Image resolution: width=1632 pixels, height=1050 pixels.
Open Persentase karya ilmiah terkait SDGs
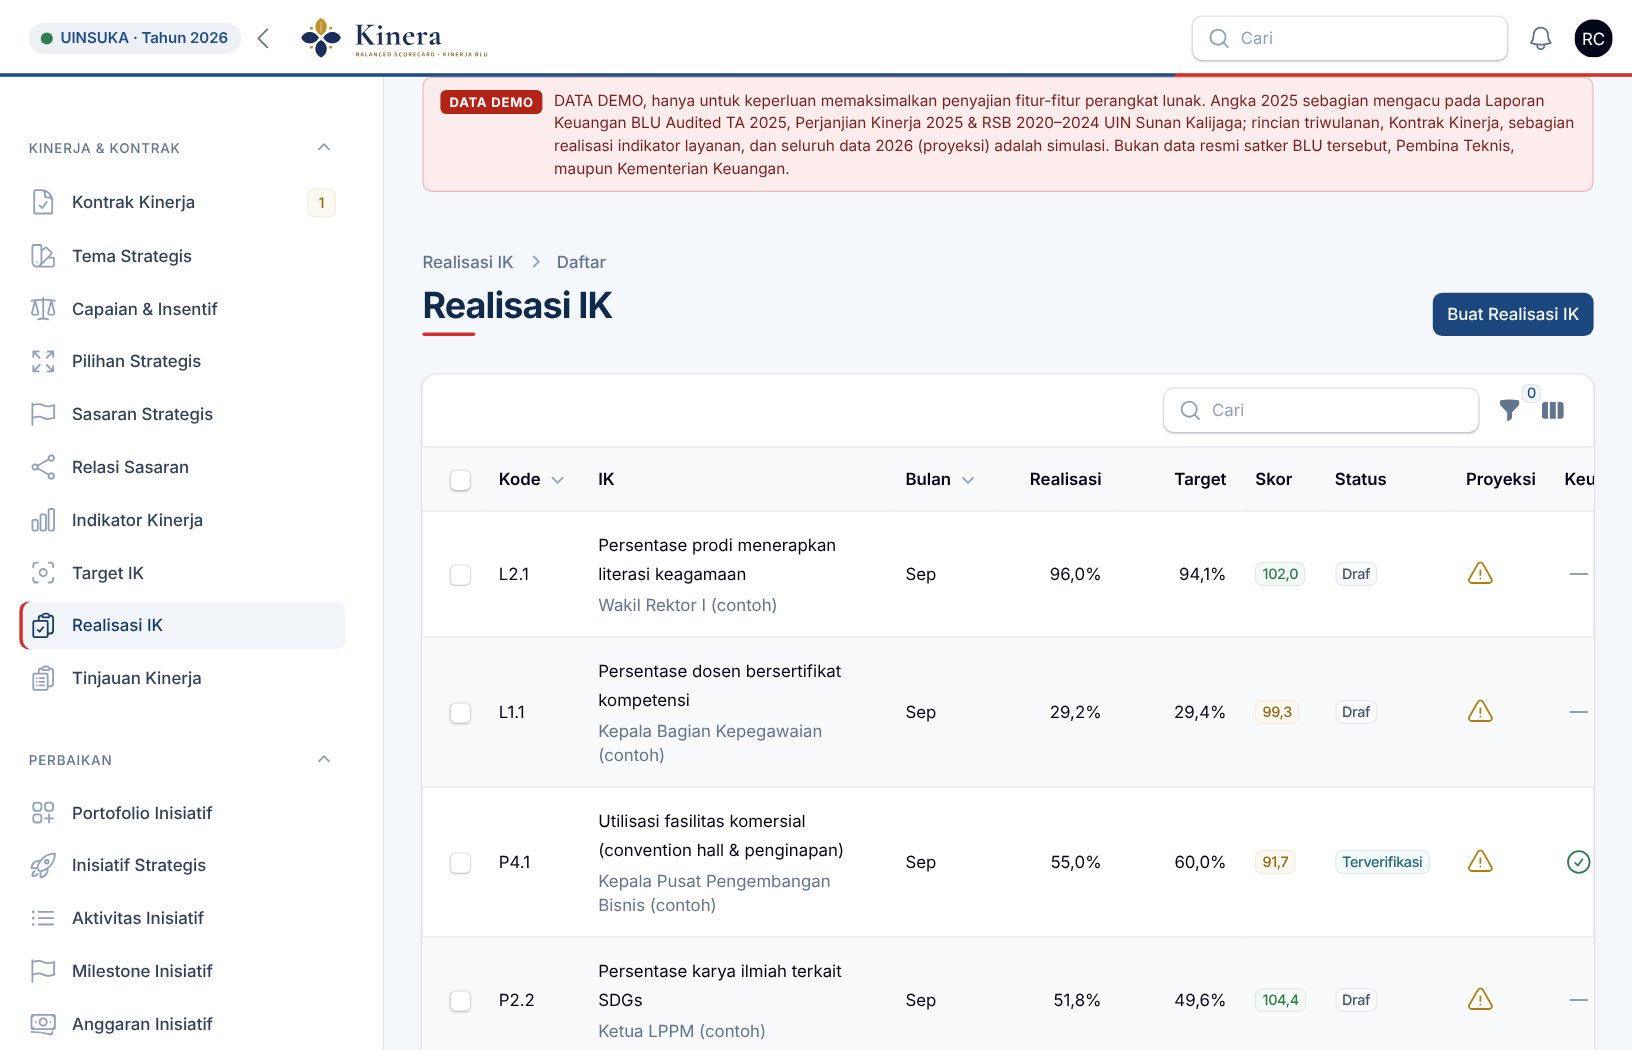coord(719,985)
